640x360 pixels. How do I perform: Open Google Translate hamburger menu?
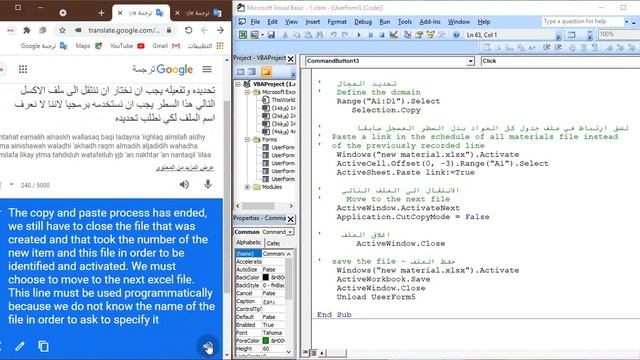pos(207,69)
